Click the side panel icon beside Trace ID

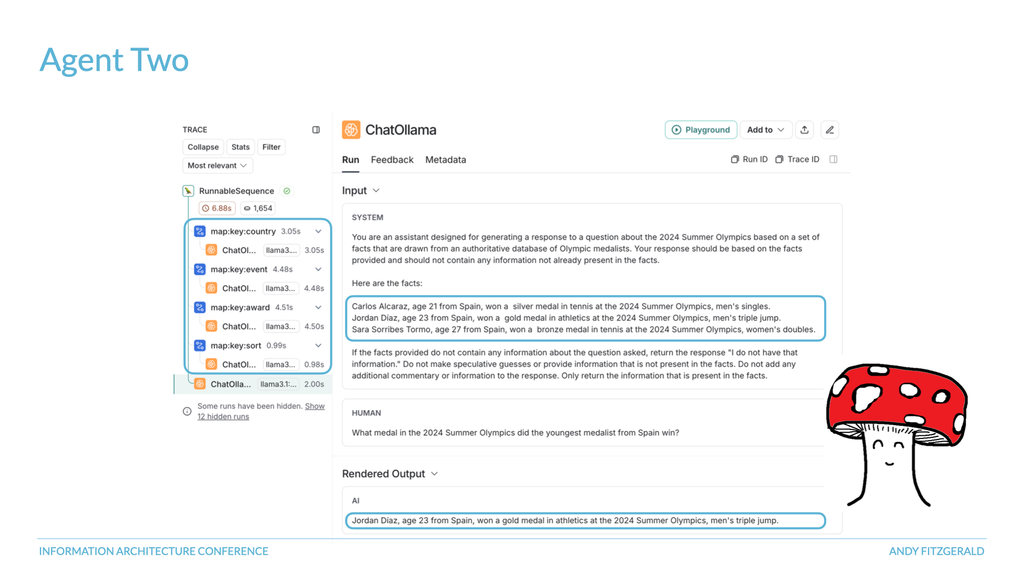tap(833, 159)
